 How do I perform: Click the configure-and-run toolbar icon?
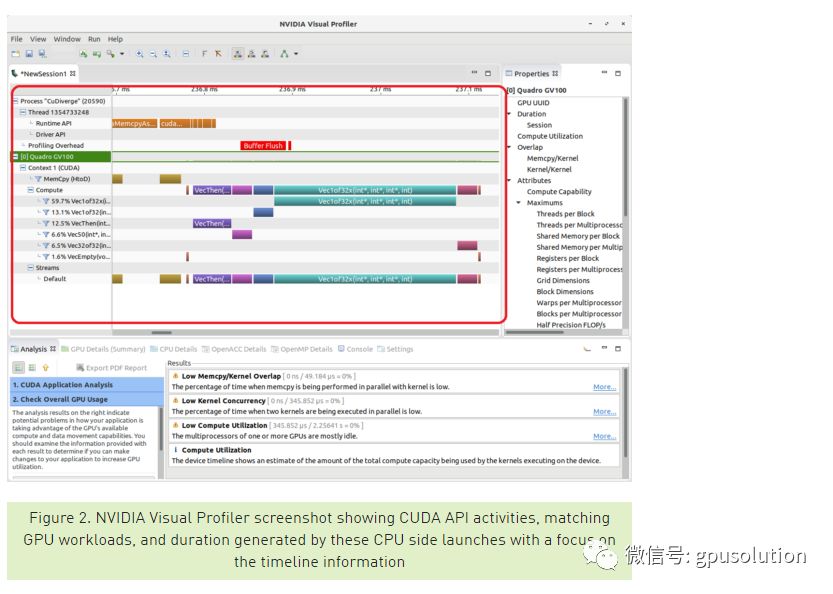pos(110,54)
